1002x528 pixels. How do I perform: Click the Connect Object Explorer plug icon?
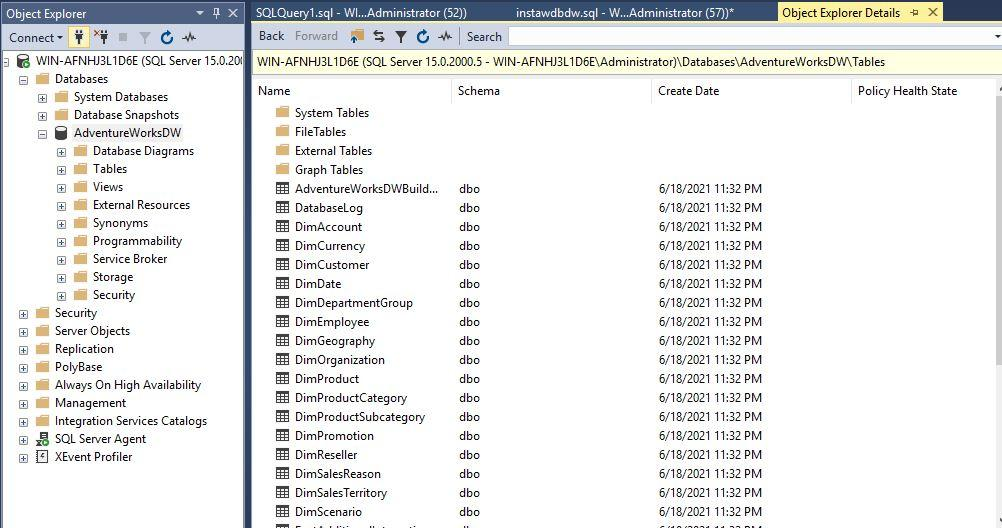(x=79, y=37)
